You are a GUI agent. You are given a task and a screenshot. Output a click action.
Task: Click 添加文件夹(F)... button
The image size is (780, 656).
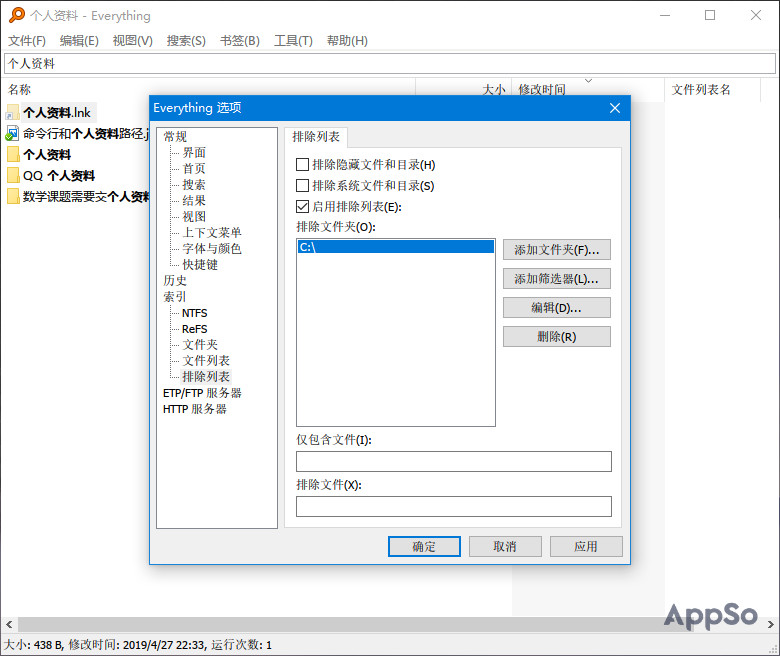[557, 250]
